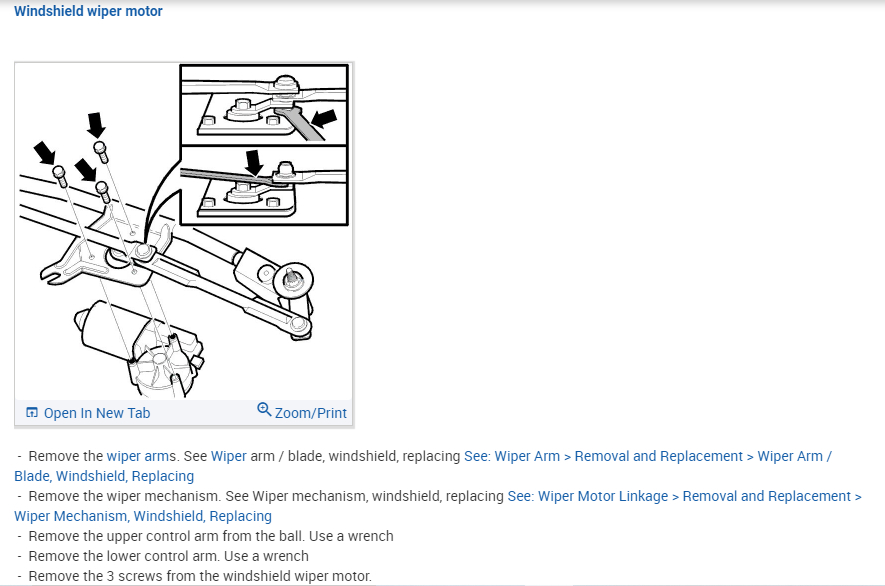
Task: Open the 'See: Wiper Arm' link
Action: (512, 456)
